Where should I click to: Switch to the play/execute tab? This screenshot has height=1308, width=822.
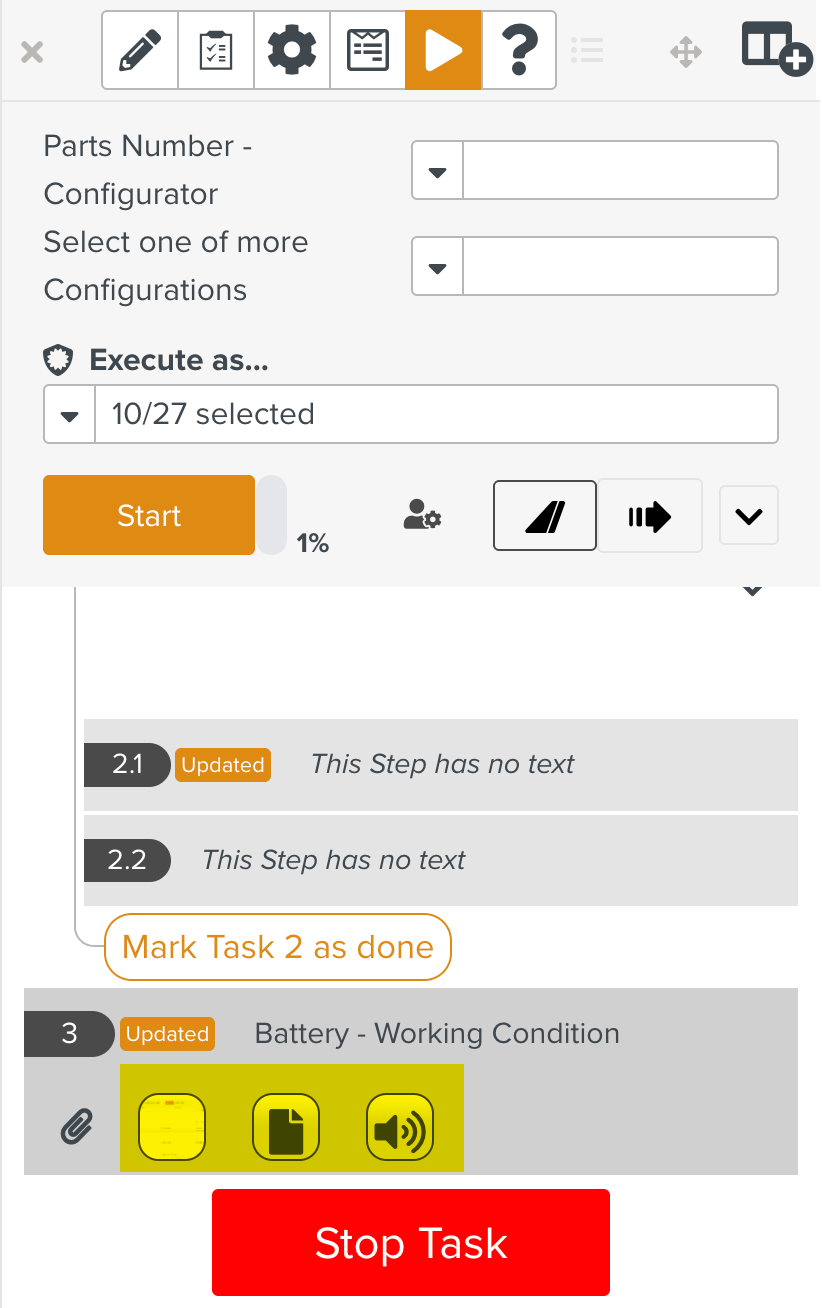click(x=443, y=50)
